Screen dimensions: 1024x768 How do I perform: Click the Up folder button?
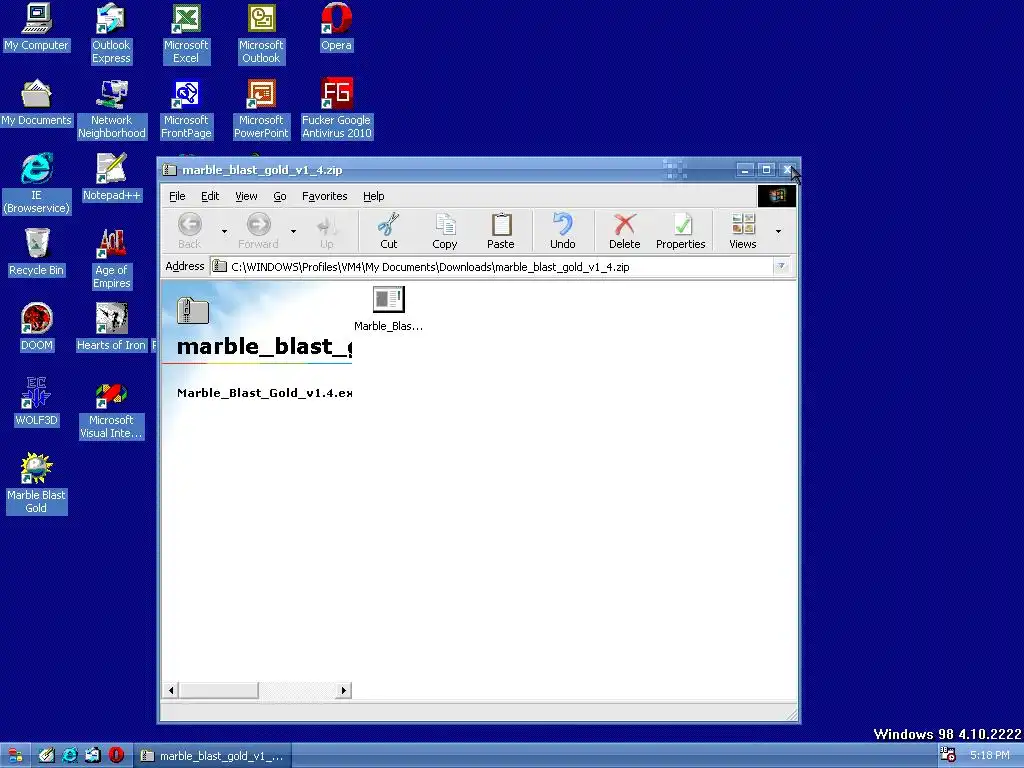(327, 231)
